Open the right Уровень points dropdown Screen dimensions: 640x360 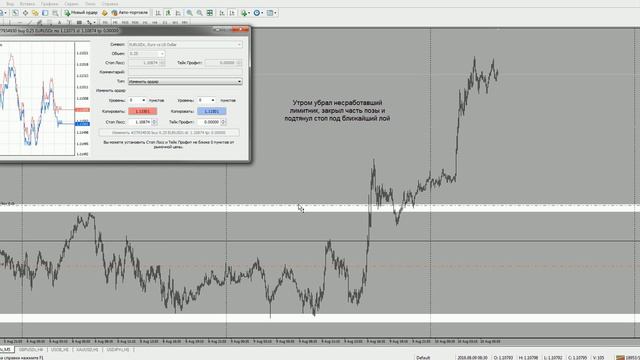click(x=213, y=100)
